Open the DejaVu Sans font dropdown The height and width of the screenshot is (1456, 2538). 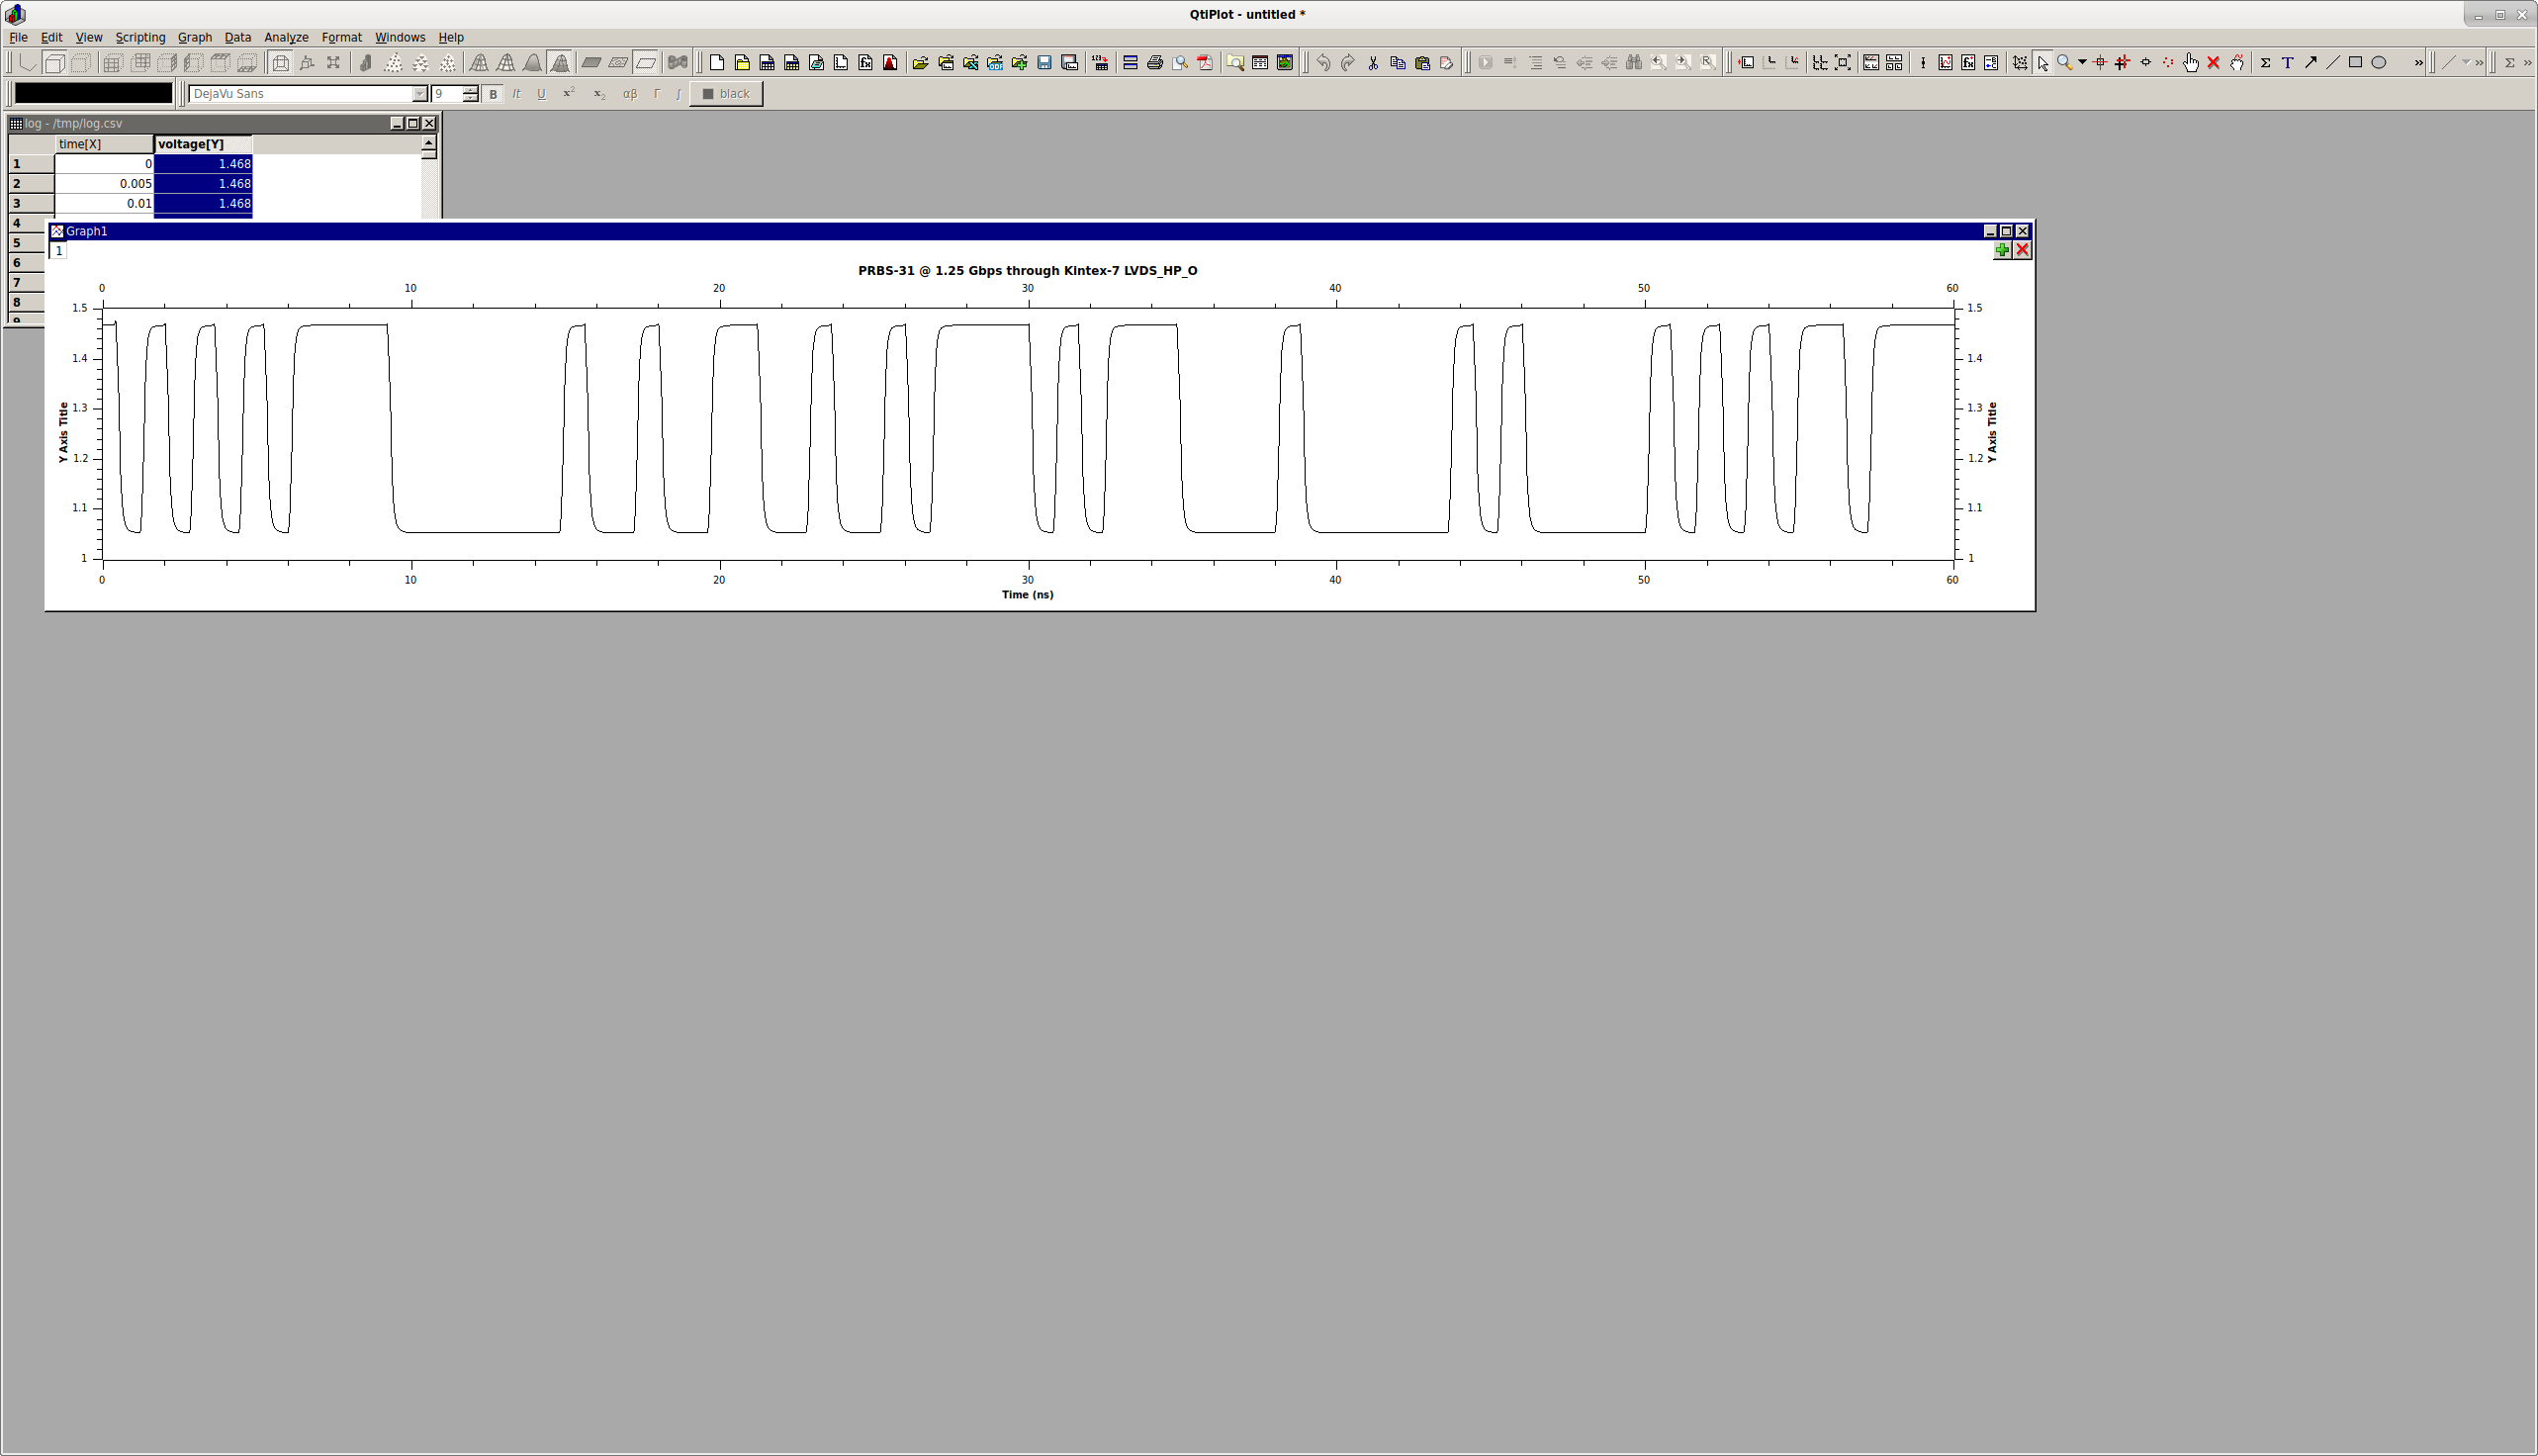click(420, 94)
